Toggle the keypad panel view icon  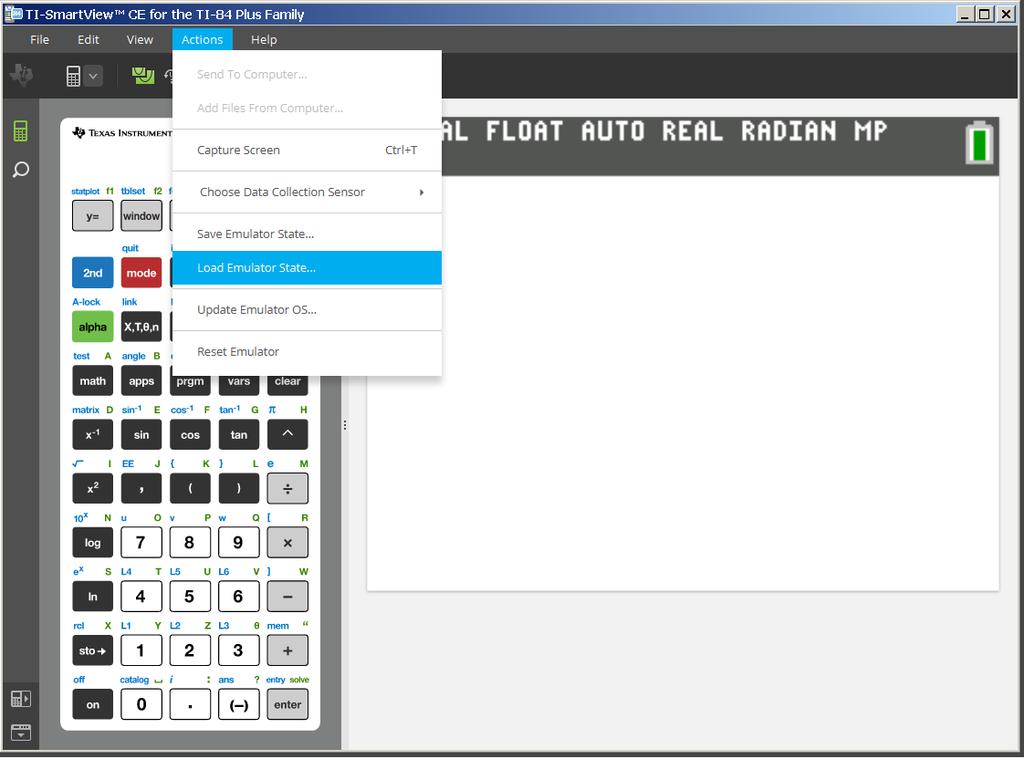click(x=21, y=699)
